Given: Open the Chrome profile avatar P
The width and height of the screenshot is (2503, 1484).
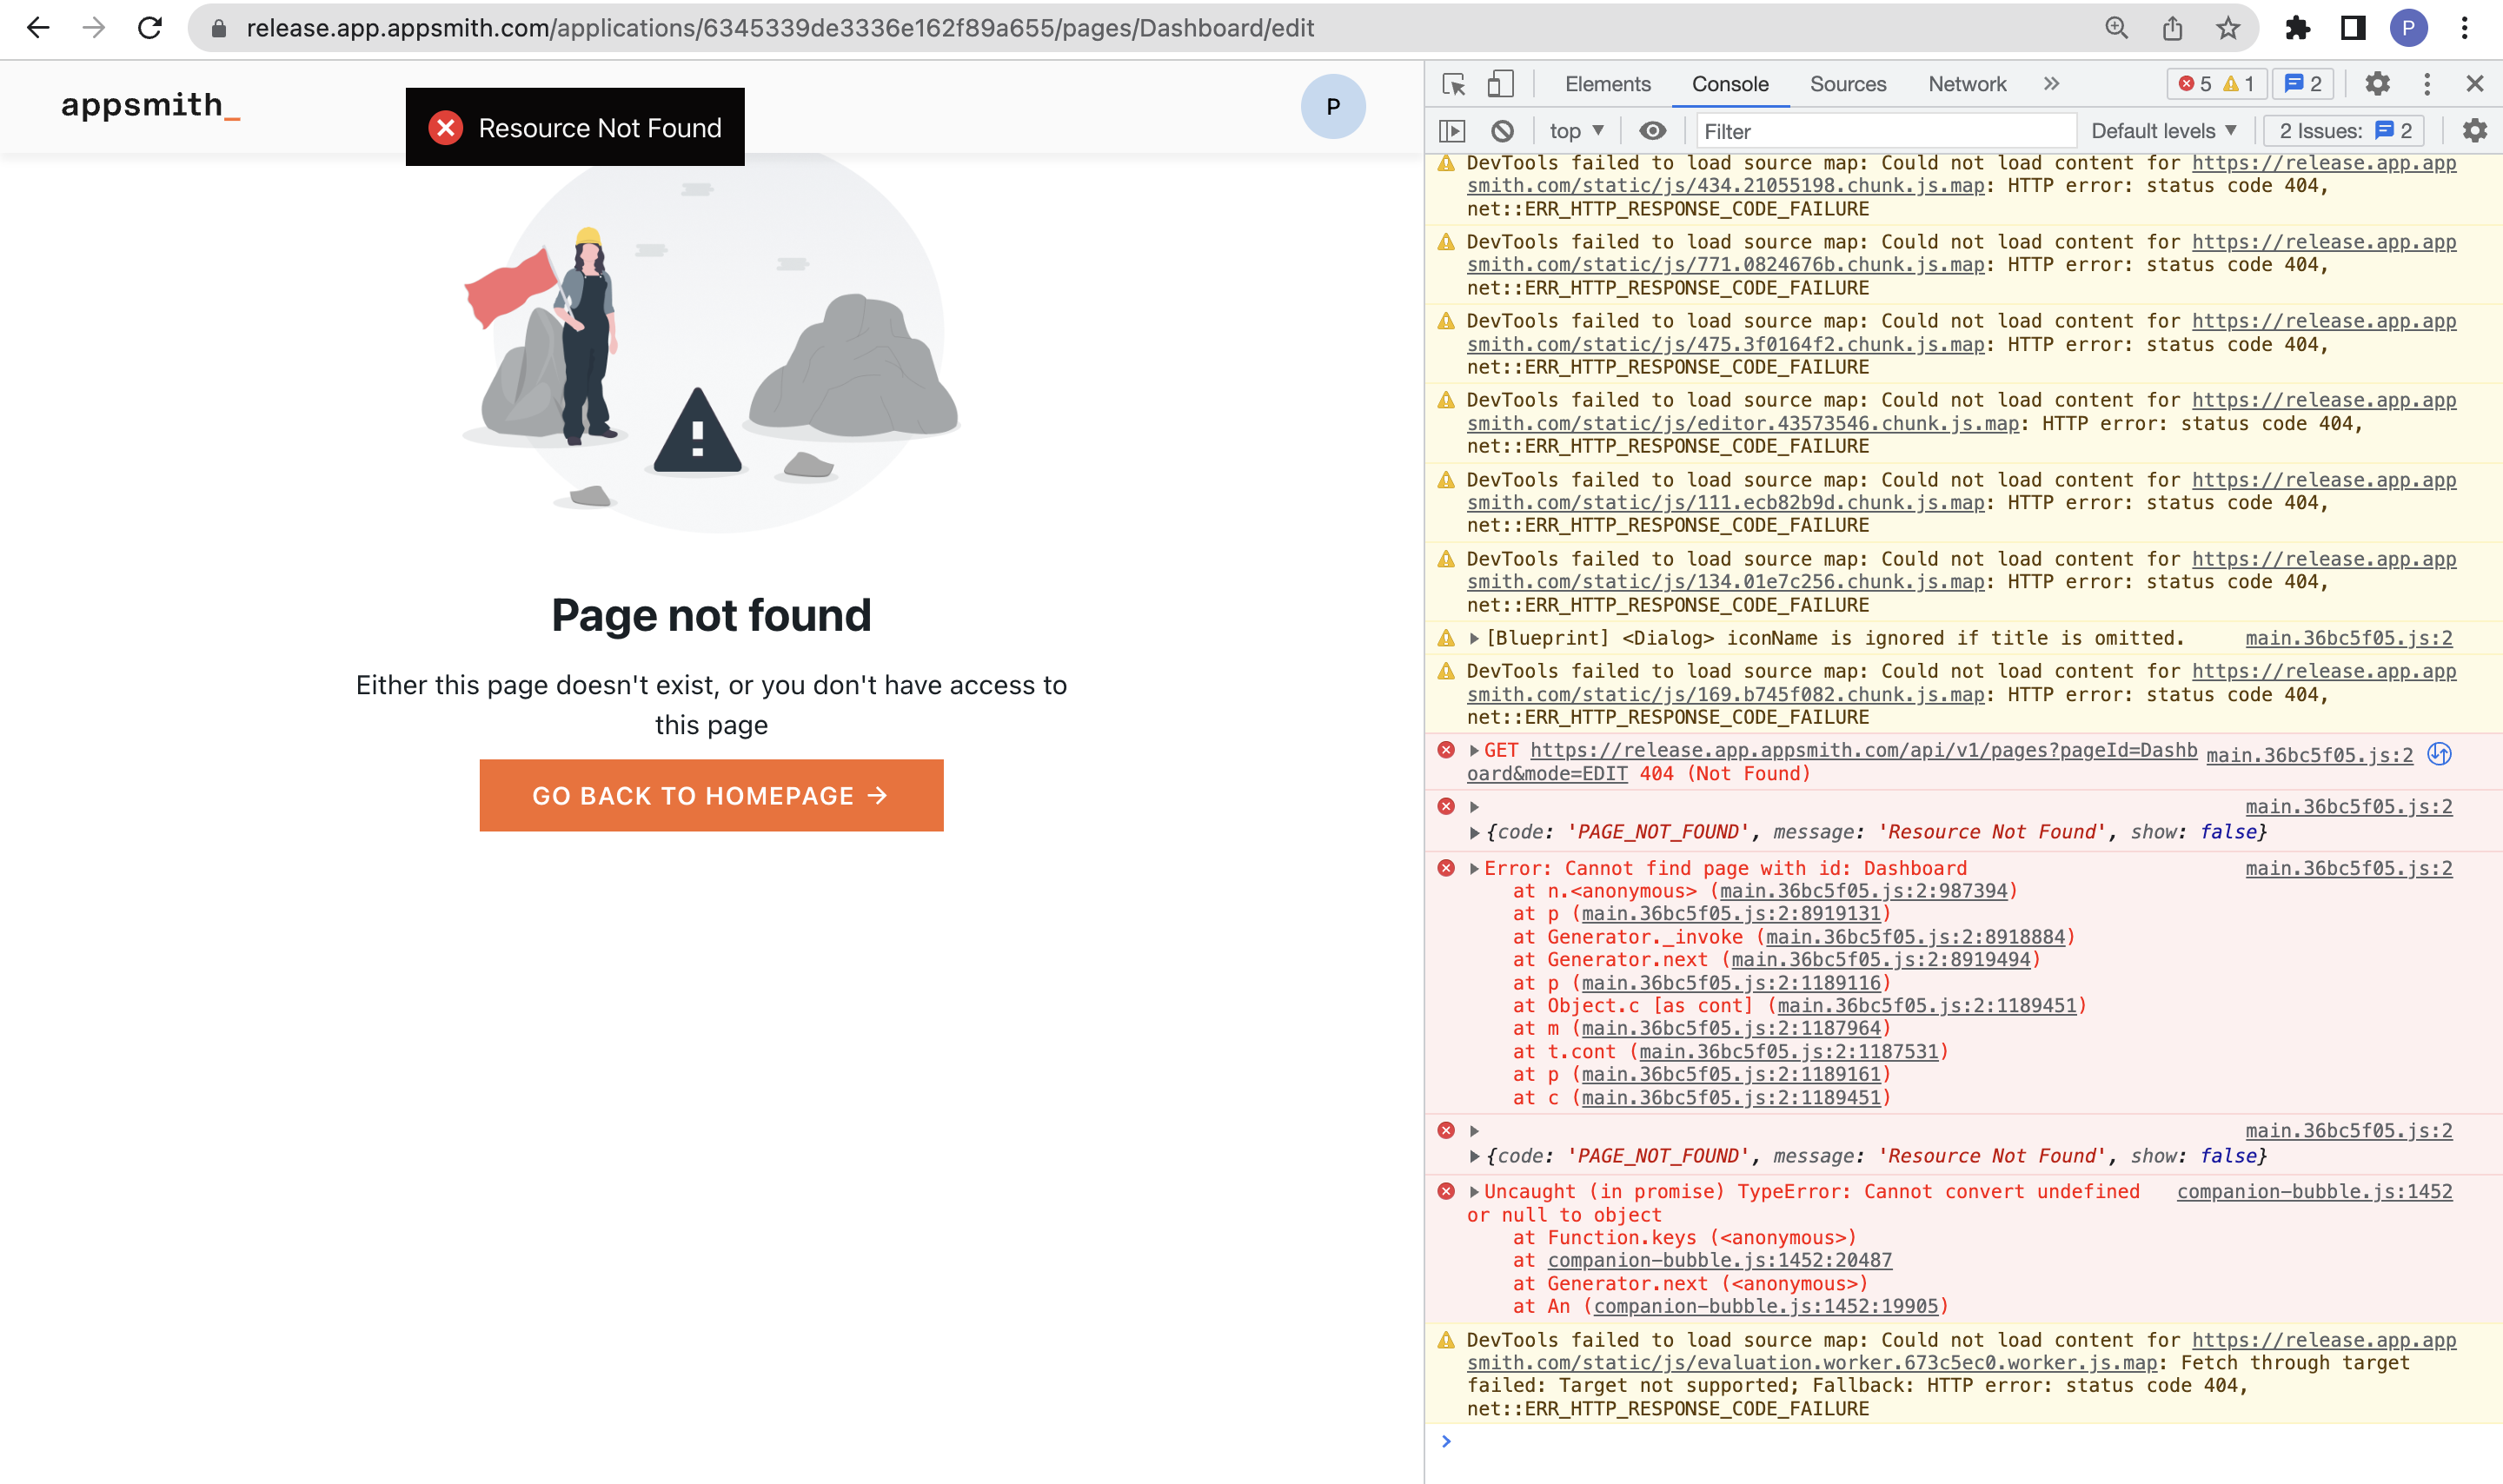Looking at the screenshot, I should (2409, 28).
